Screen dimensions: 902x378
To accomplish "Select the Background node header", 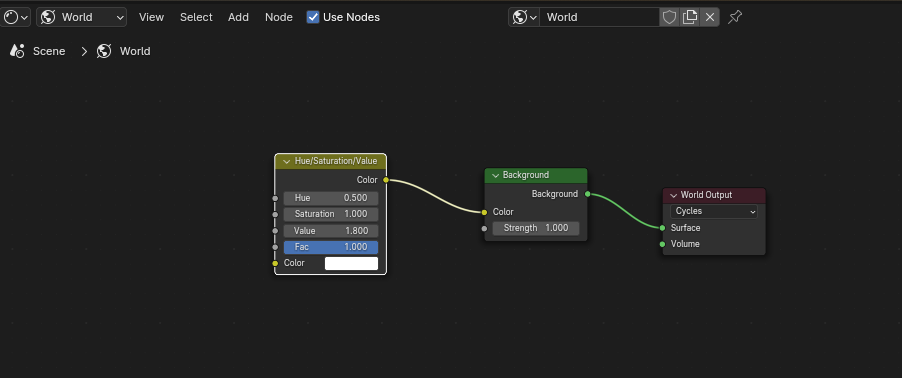I will point(536,175).
